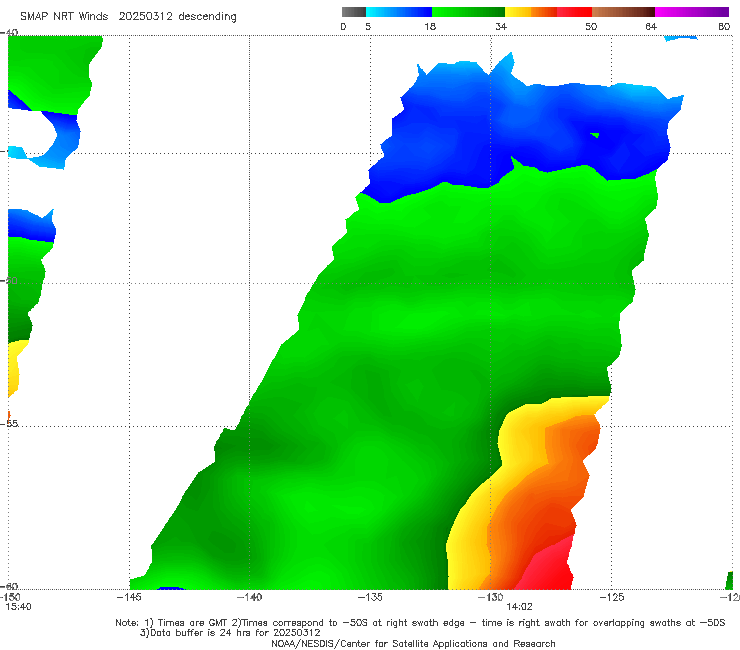
Task: Click the blue segment of the wind color bar
Action: [x=399, y=12]
